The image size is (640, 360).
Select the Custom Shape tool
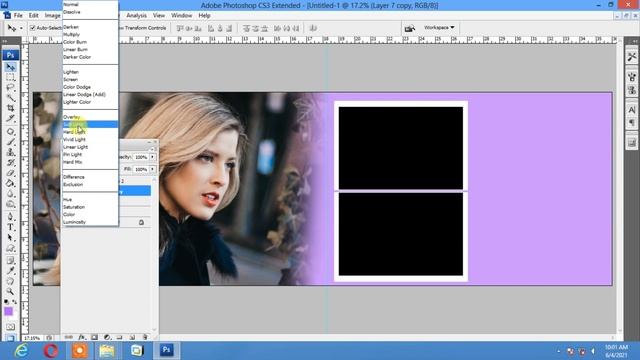point(11,248)
